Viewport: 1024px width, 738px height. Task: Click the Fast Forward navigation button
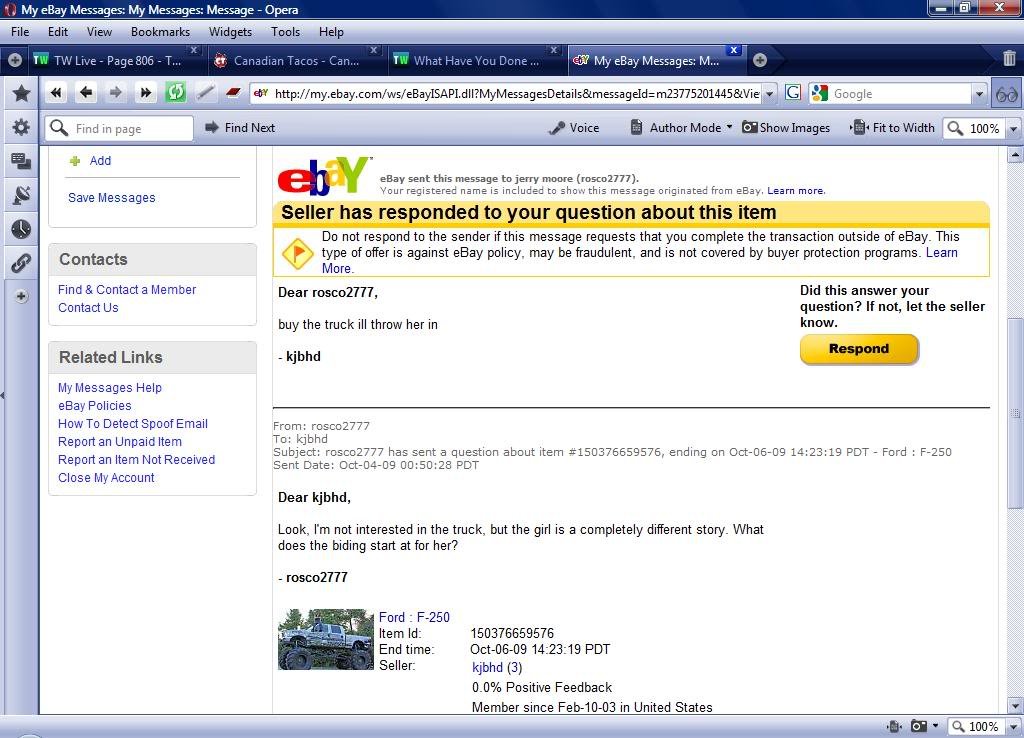tap(146, 93)
